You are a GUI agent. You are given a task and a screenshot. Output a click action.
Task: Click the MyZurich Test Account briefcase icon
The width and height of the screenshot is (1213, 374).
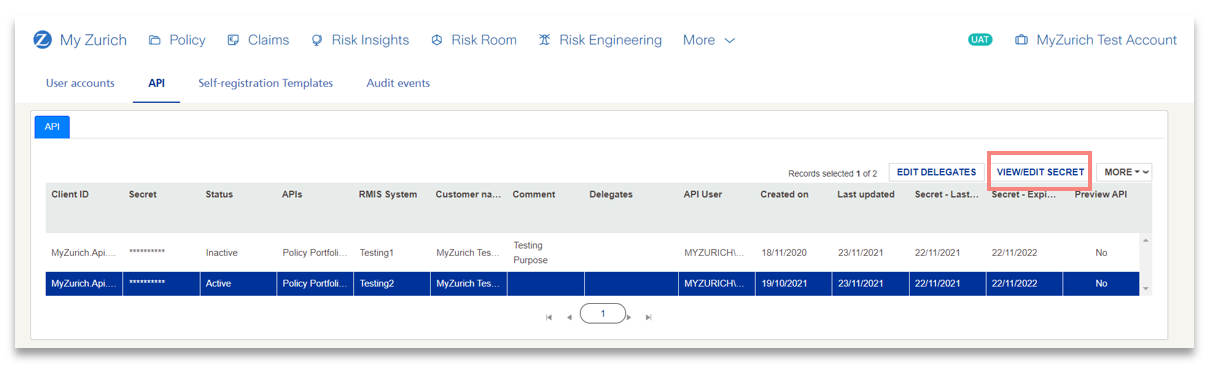click(1021, 41)
